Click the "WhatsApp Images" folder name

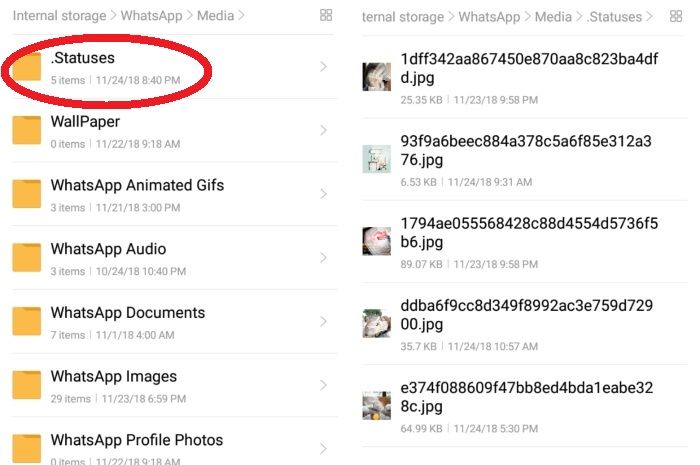(x=113, y=377)
